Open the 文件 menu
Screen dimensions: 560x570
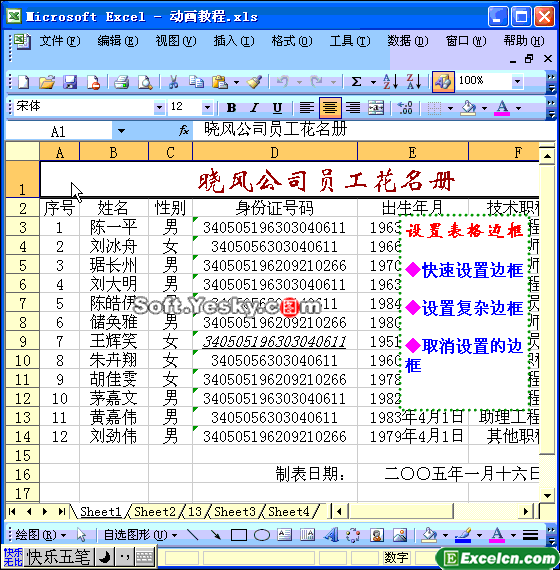(x=59, y=41)
